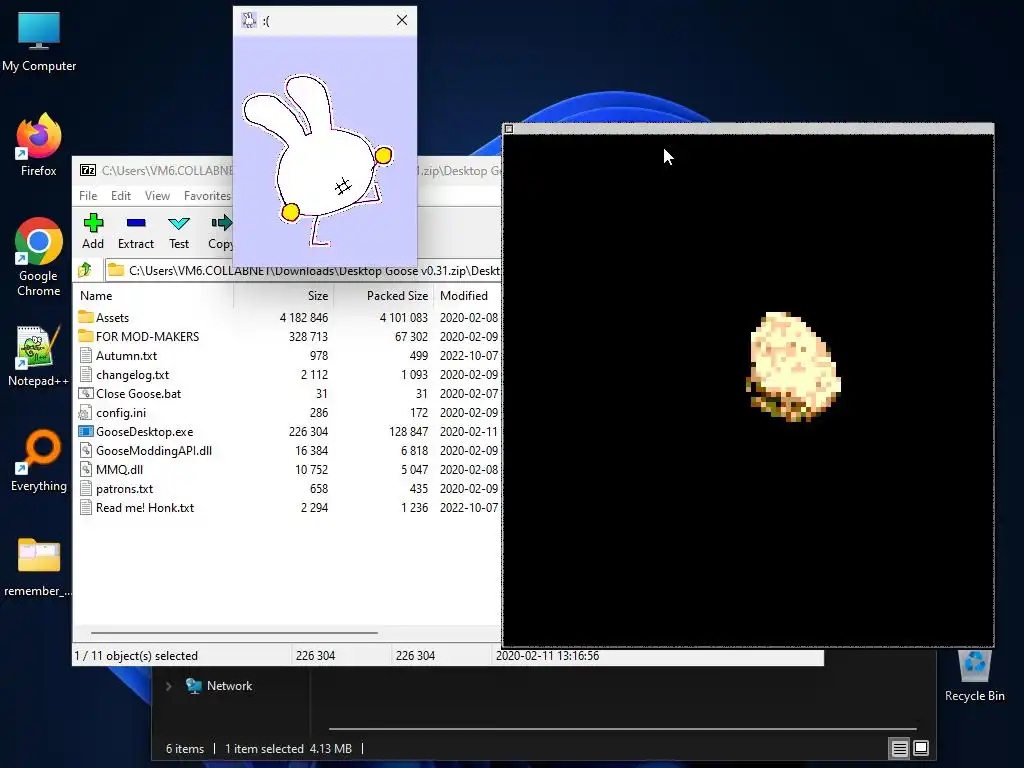This screenshot has height=768, width=1024.
Task: Open My Computer desktop icon
Action: pos(39,40)
